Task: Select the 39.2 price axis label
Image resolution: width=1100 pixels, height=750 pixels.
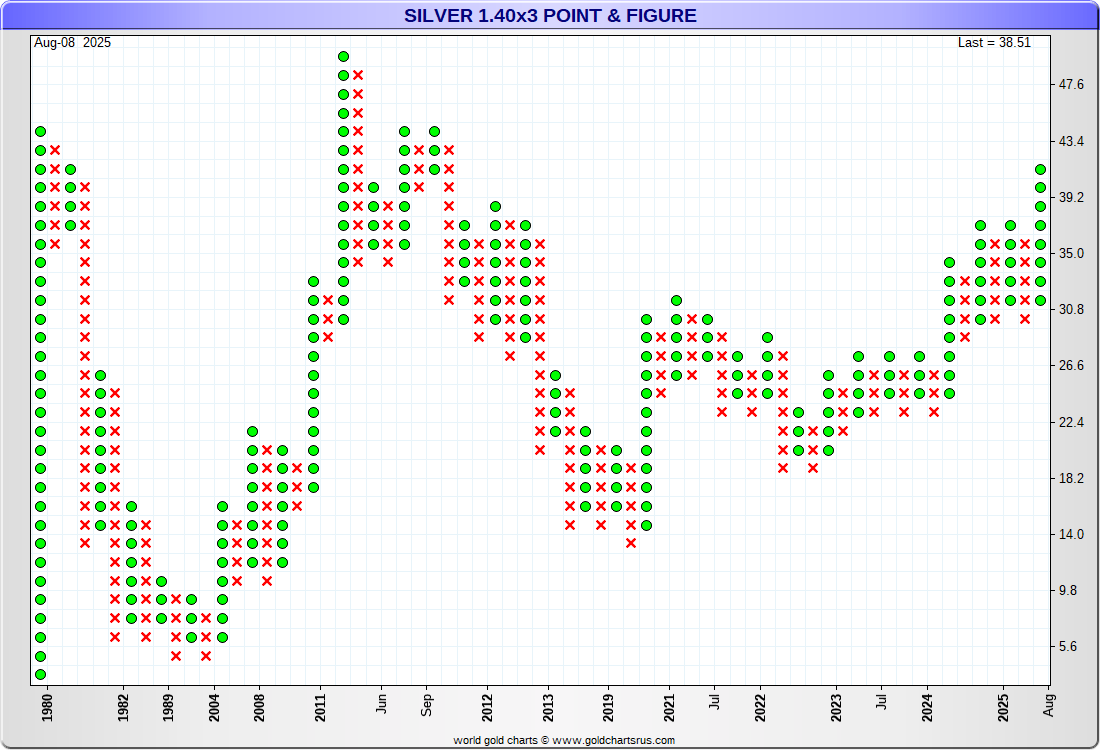Action: click(x=1071, y=198)
